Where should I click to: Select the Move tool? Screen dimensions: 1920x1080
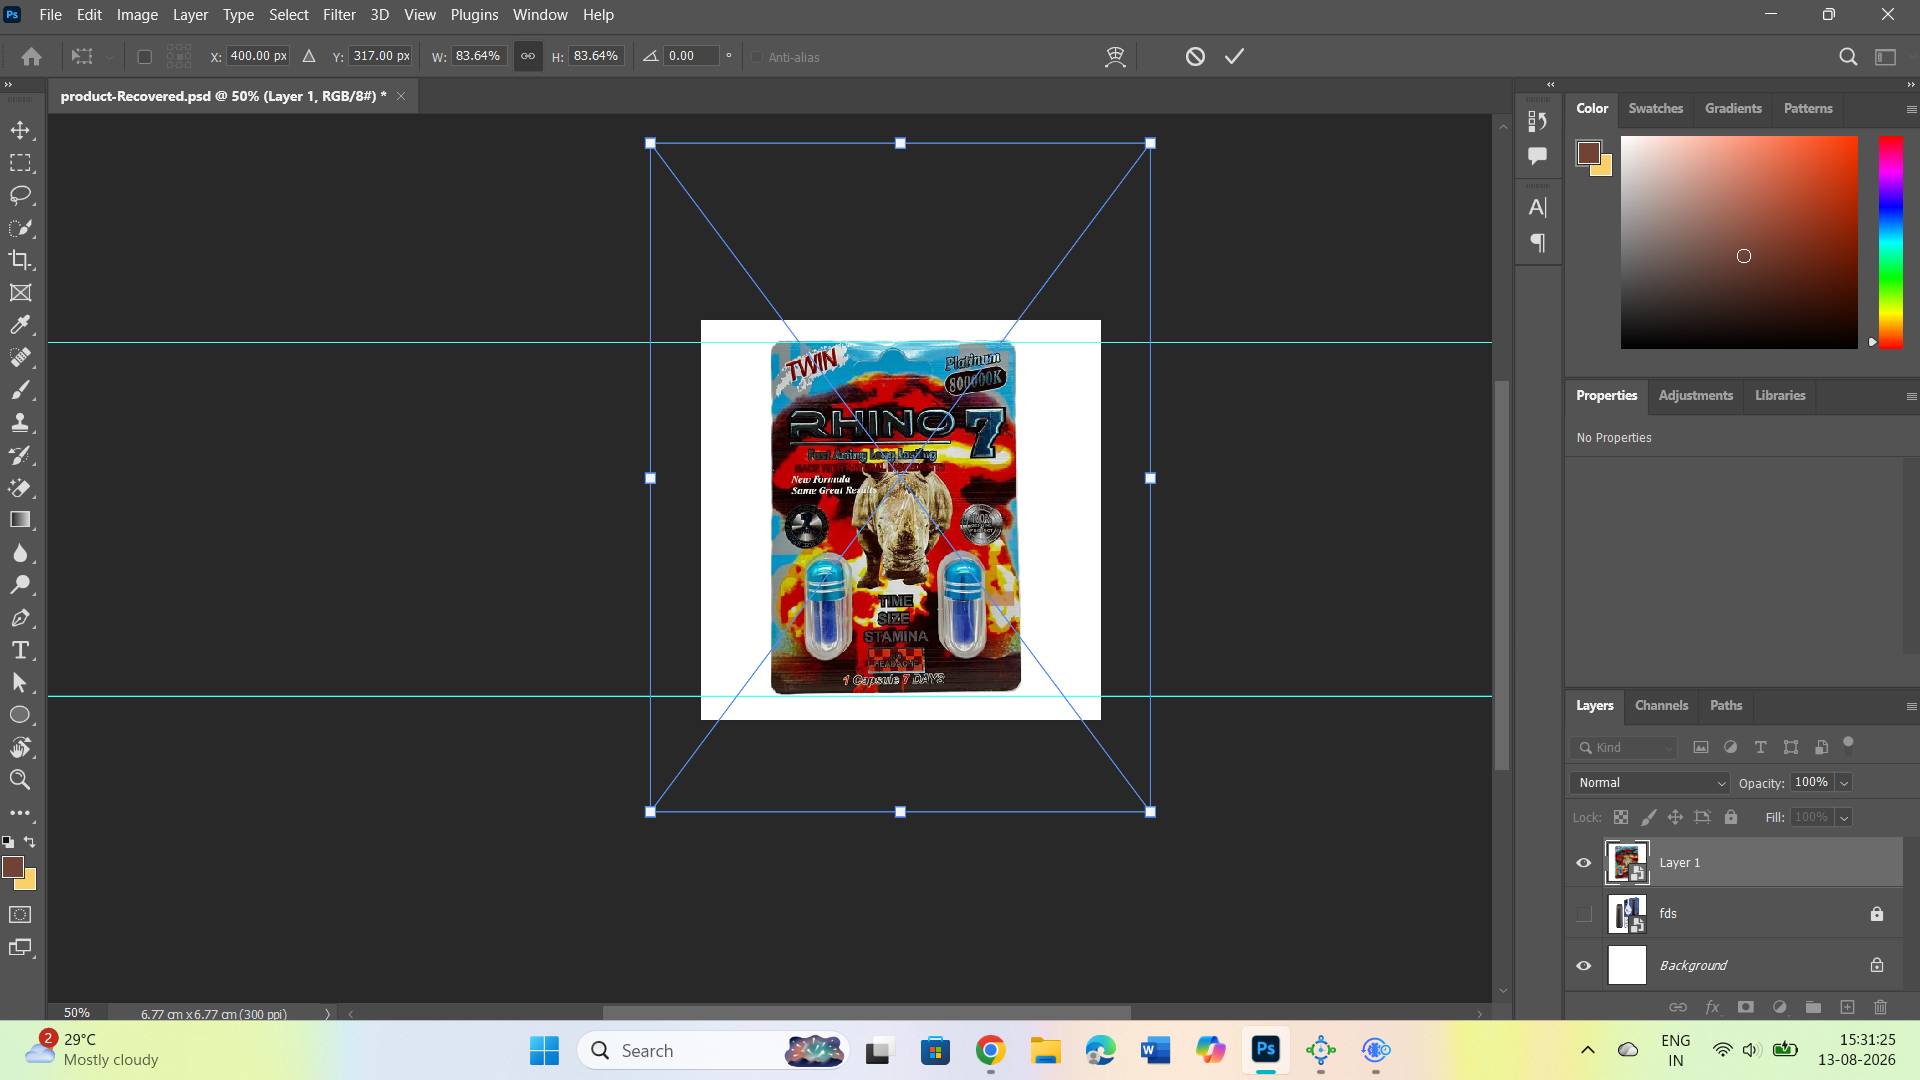click(20, 130)
